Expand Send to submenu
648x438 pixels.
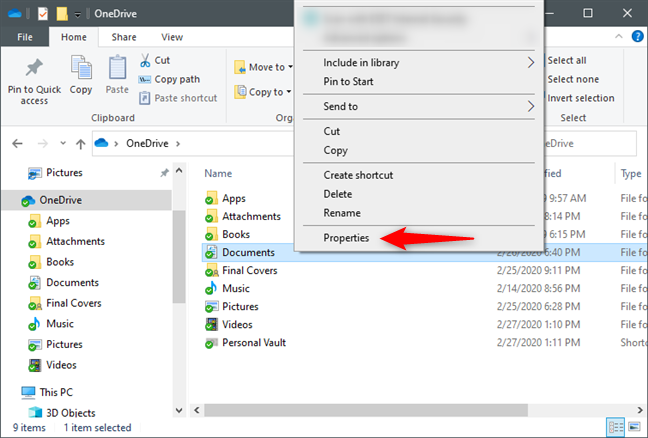coord(531,107)
